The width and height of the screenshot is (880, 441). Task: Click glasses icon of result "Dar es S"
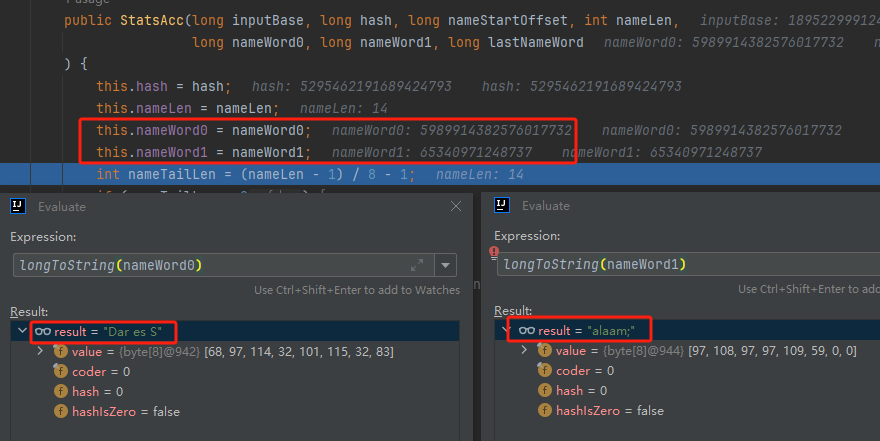coord(43,332)
